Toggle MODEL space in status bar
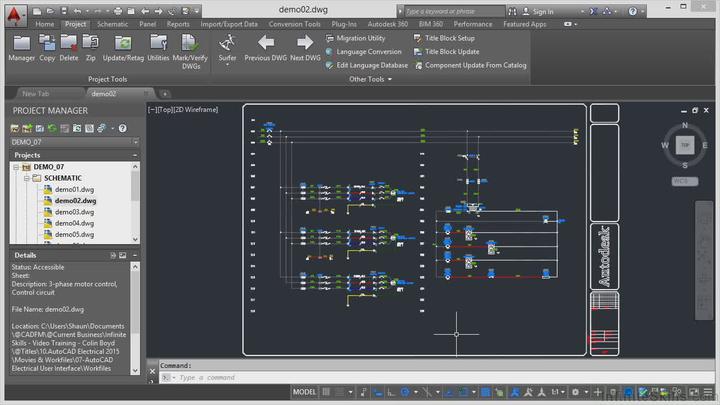720x405 pixels. coord(304,392)
